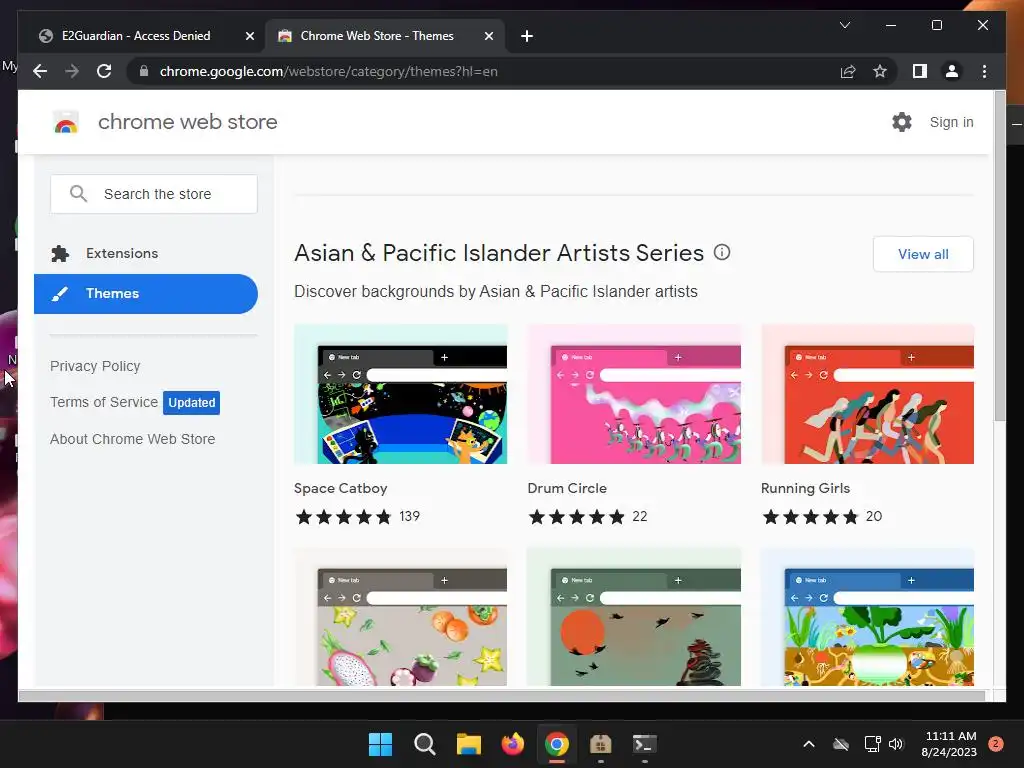Viewport: 1024px width, 768px height.
Task: Click the URL in the address bar
Action: (328, 71)
